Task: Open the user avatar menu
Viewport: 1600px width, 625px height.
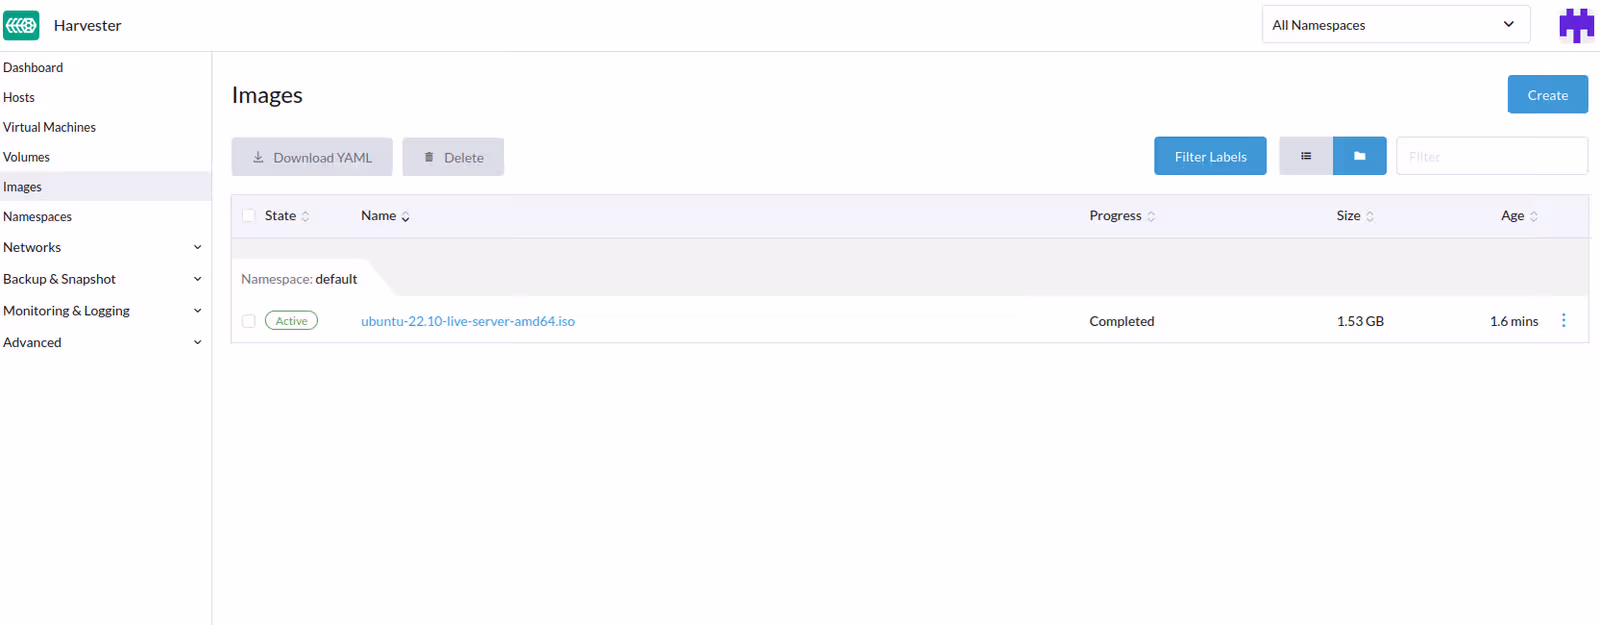Action: pos(1576,25)
